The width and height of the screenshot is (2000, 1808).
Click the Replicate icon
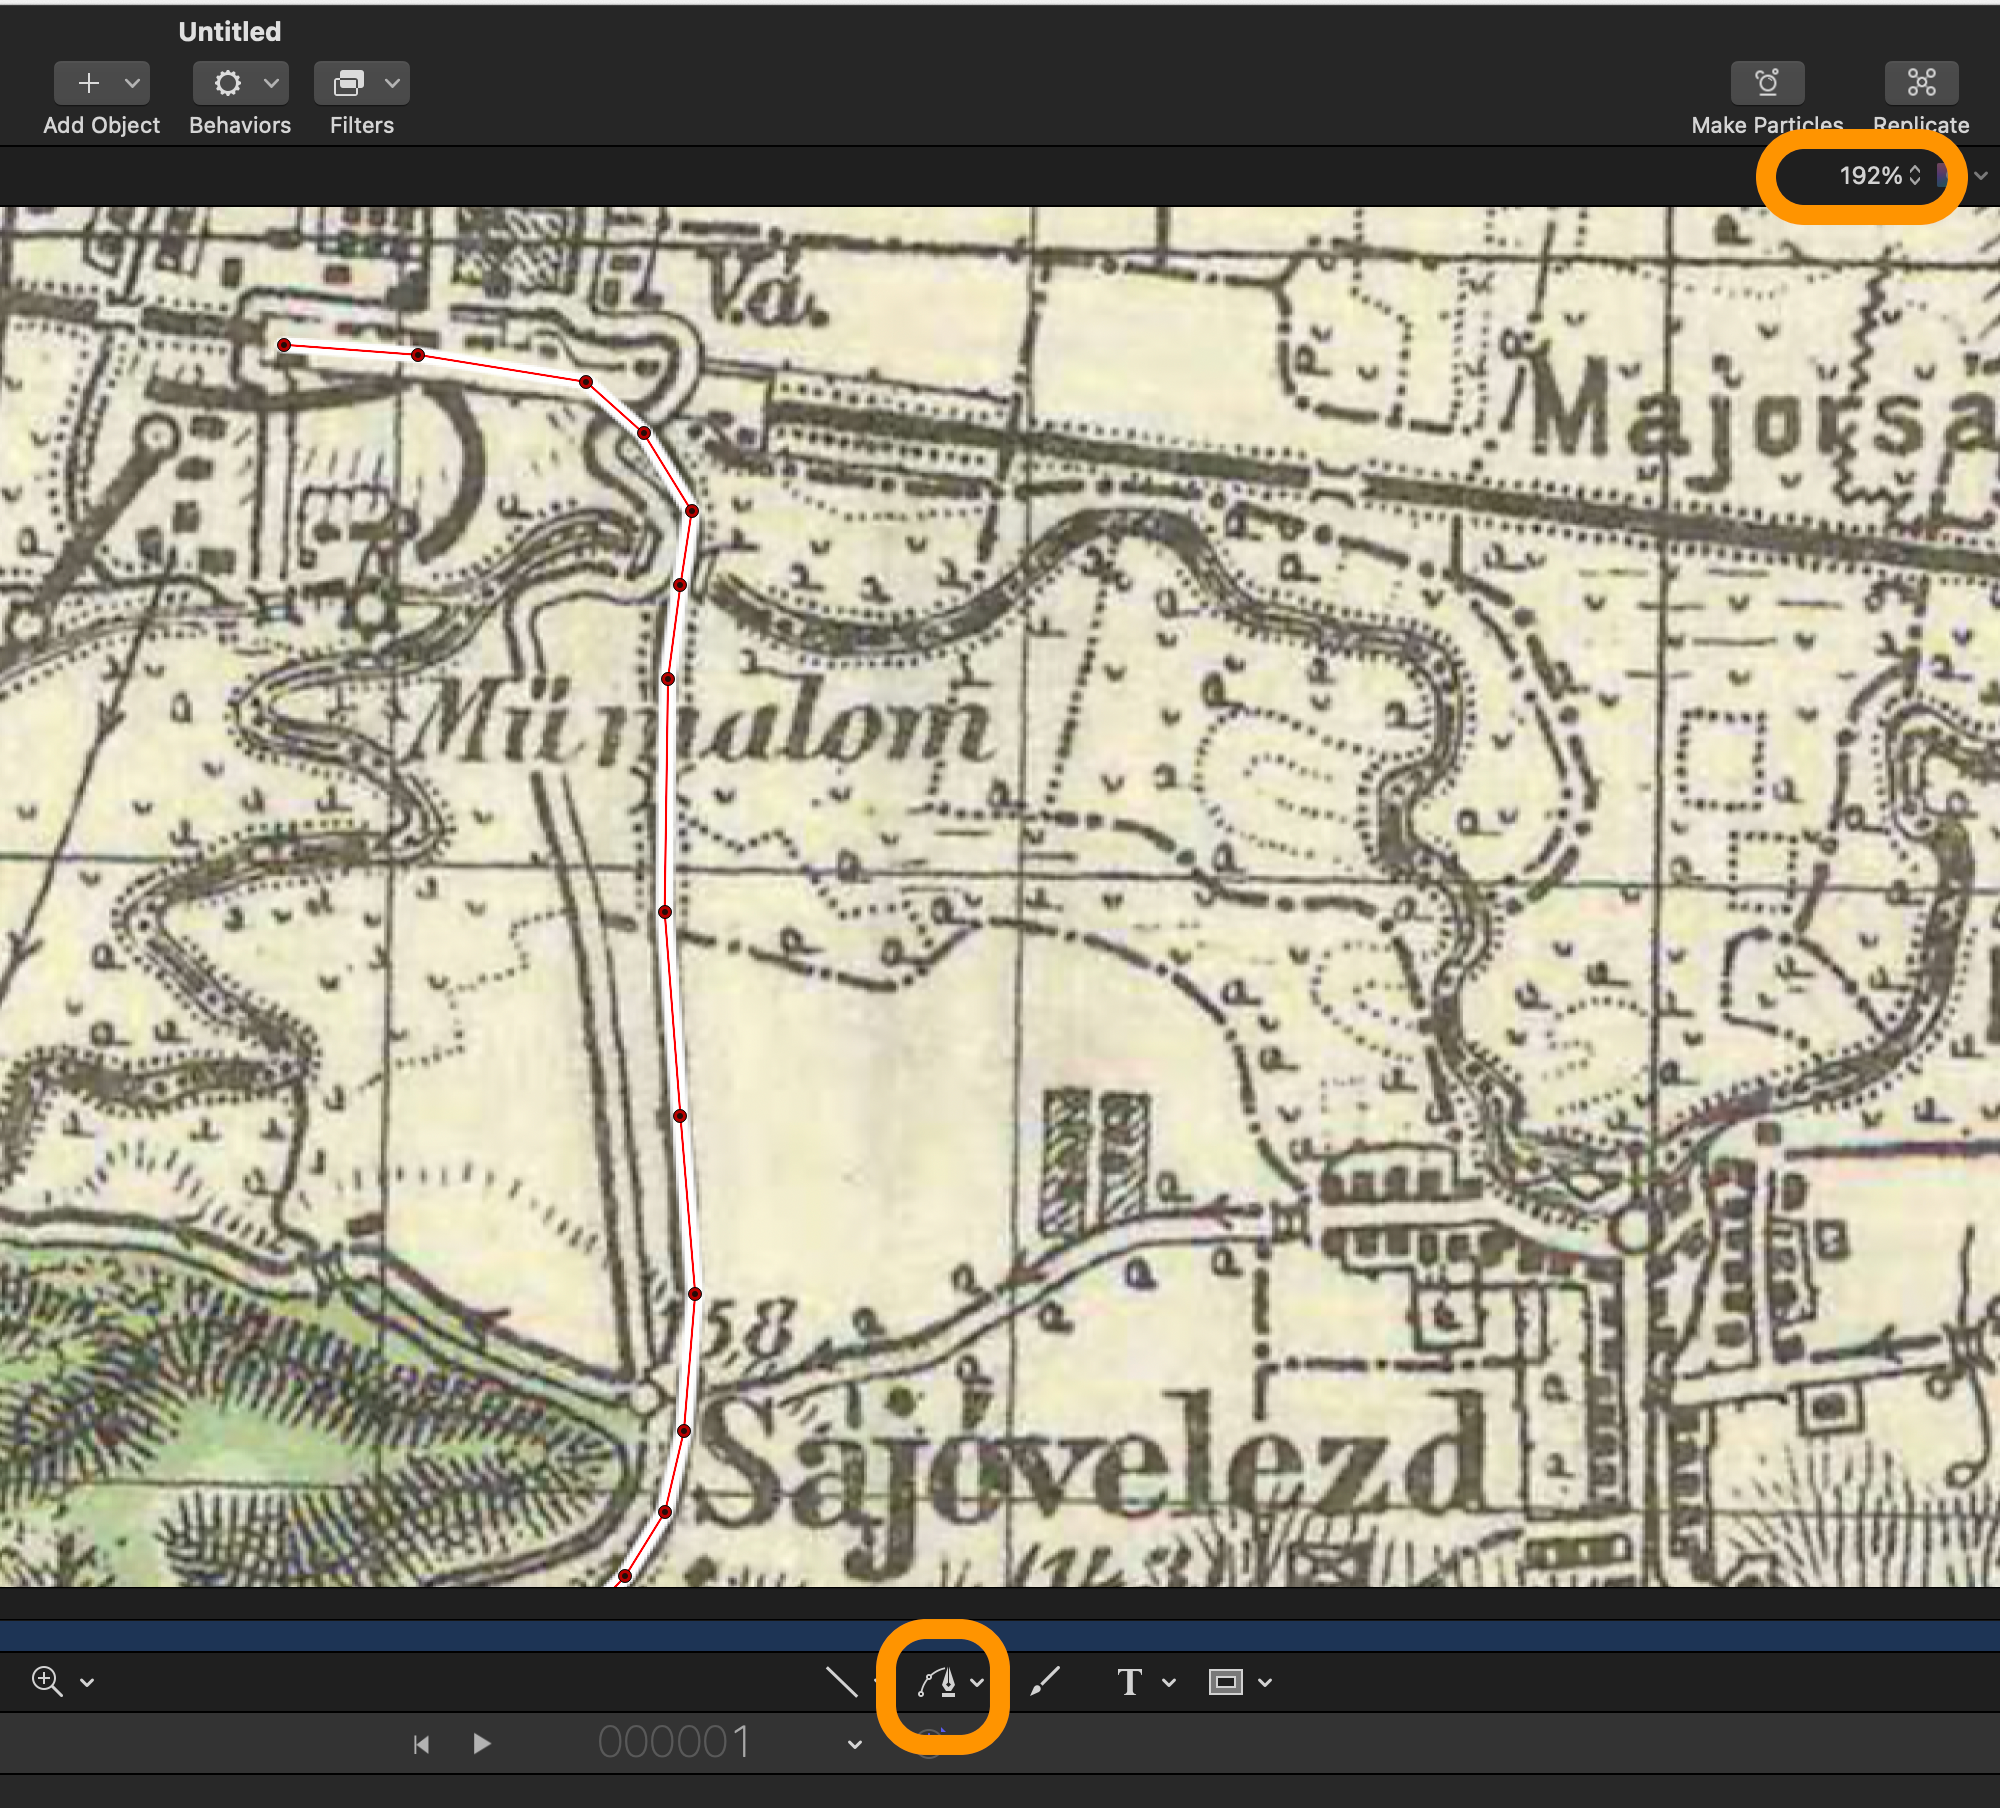click(x=1921, y=83)
